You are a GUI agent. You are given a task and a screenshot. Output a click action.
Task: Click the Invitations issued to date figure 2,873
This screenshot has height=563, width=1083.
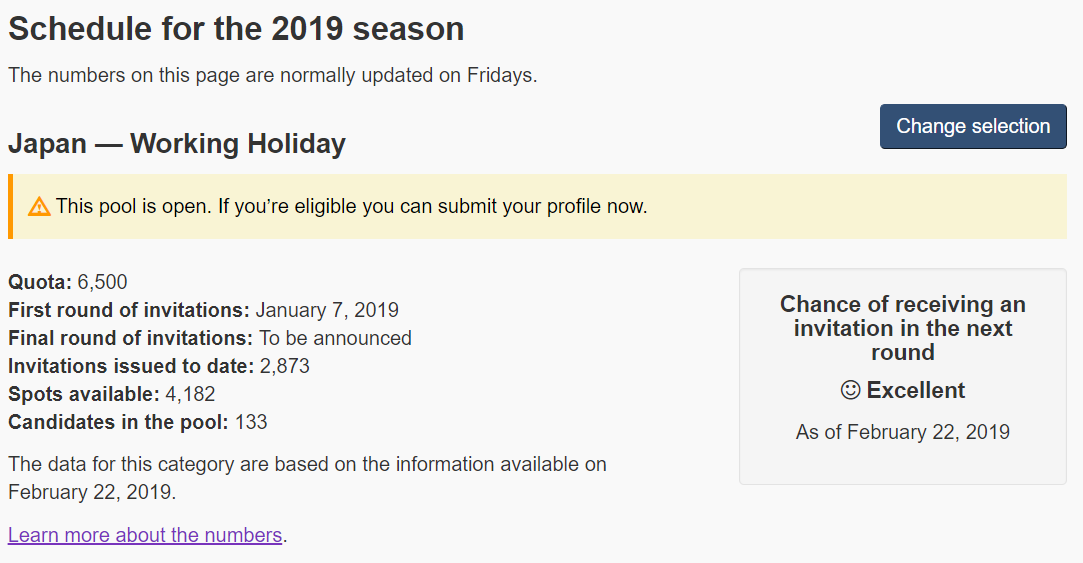(x=285, y=366)
